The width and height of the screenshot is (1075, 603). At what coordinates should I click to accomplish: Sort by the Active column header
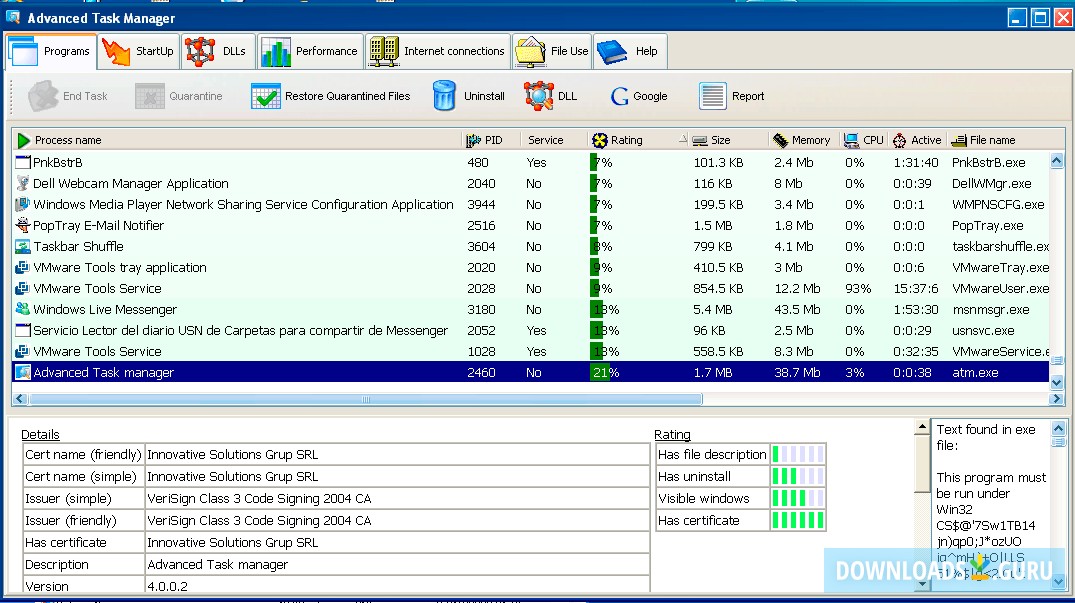click(x=918, y=140)
